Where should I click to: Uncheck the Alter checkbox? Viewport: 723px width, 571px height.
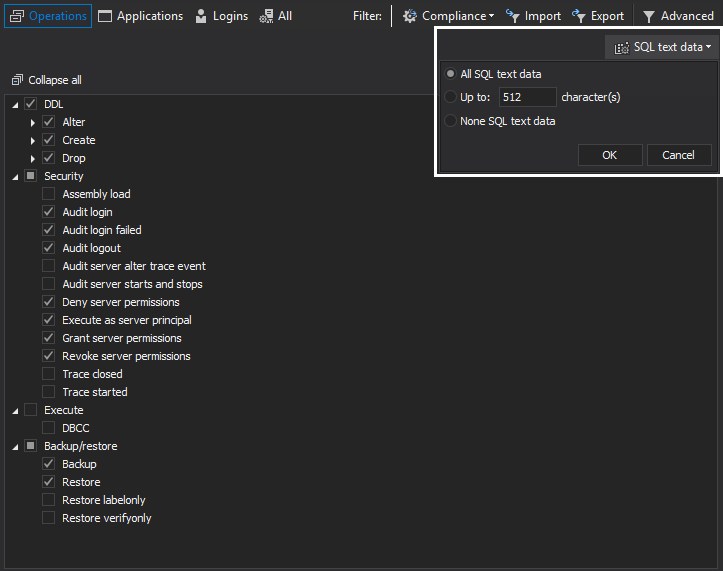click(x=48, y=122)
